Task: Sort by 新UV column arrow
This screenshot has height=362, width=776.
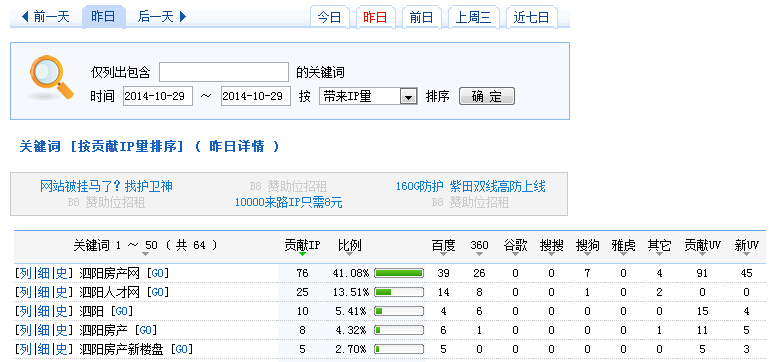Action: pyautogui.click(x=747, y=254)
